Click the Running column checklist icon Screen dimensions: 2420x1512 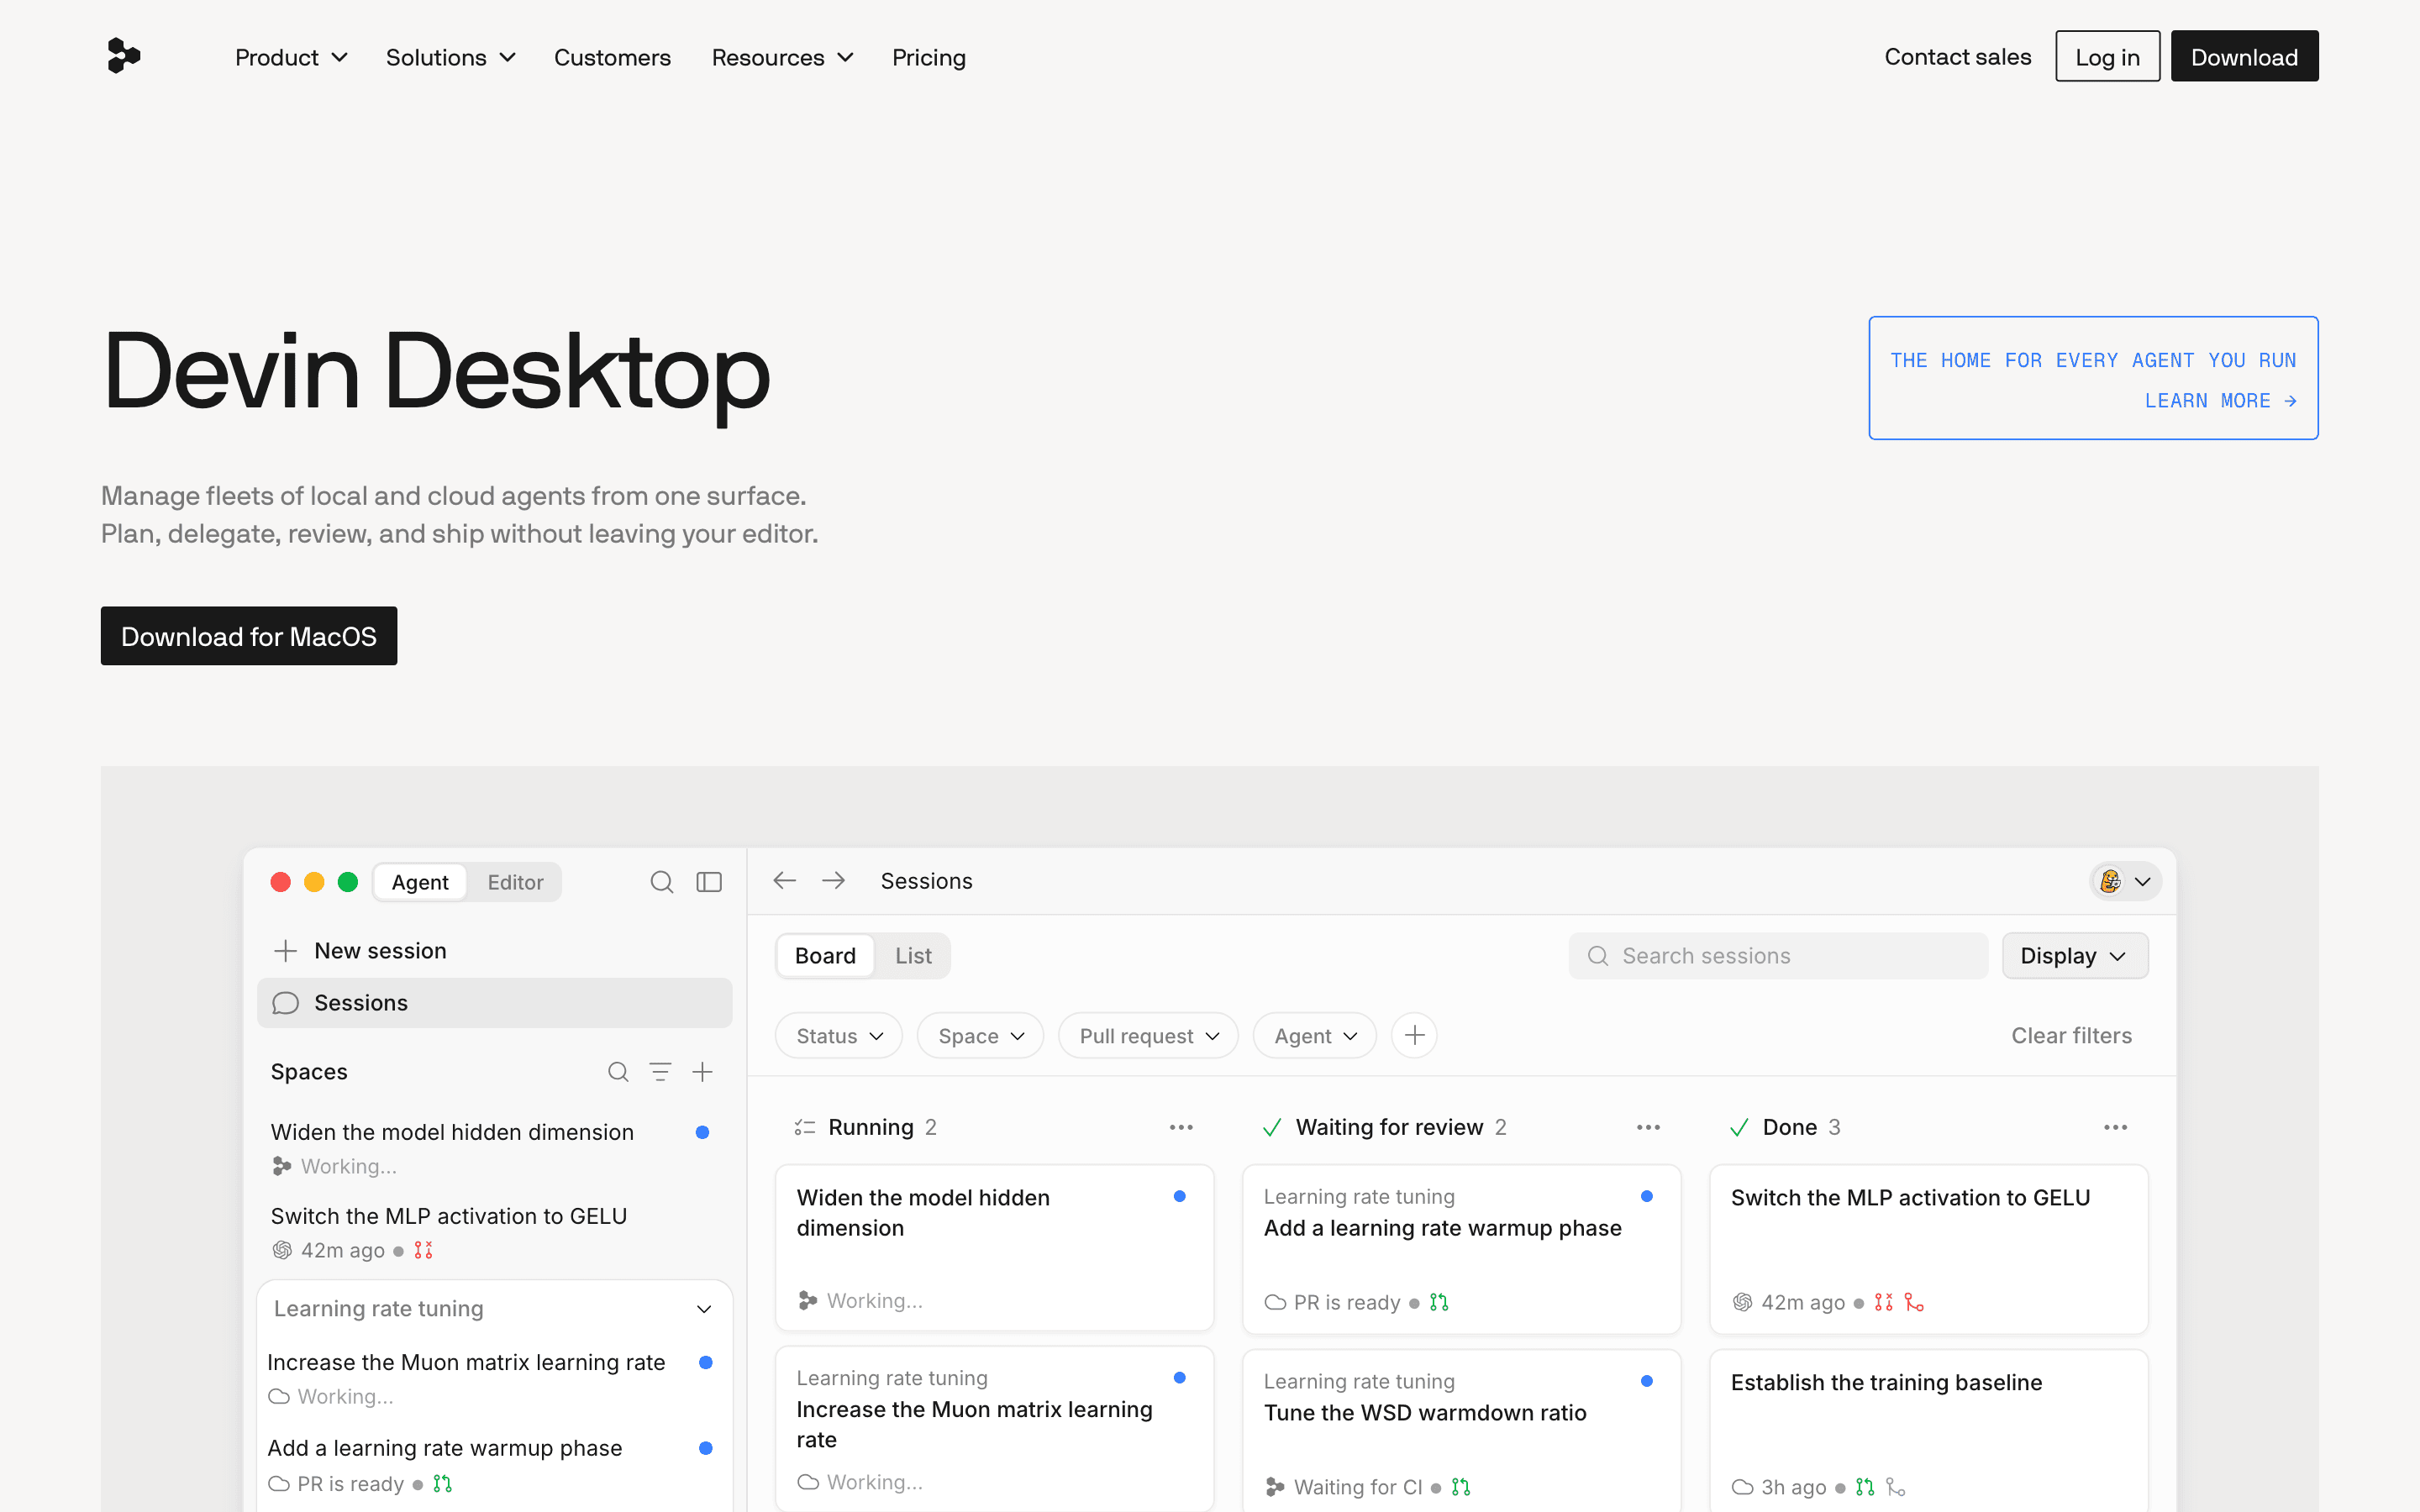805,1127
